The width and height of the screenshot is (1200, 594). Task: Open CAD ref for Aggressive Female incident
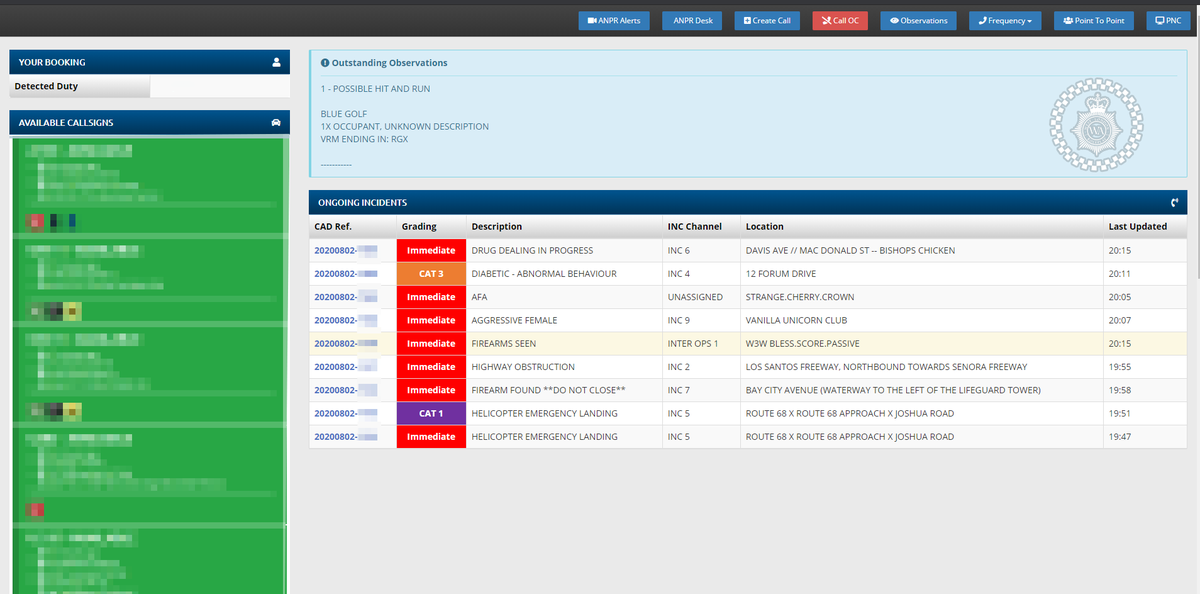click(345, 320)
